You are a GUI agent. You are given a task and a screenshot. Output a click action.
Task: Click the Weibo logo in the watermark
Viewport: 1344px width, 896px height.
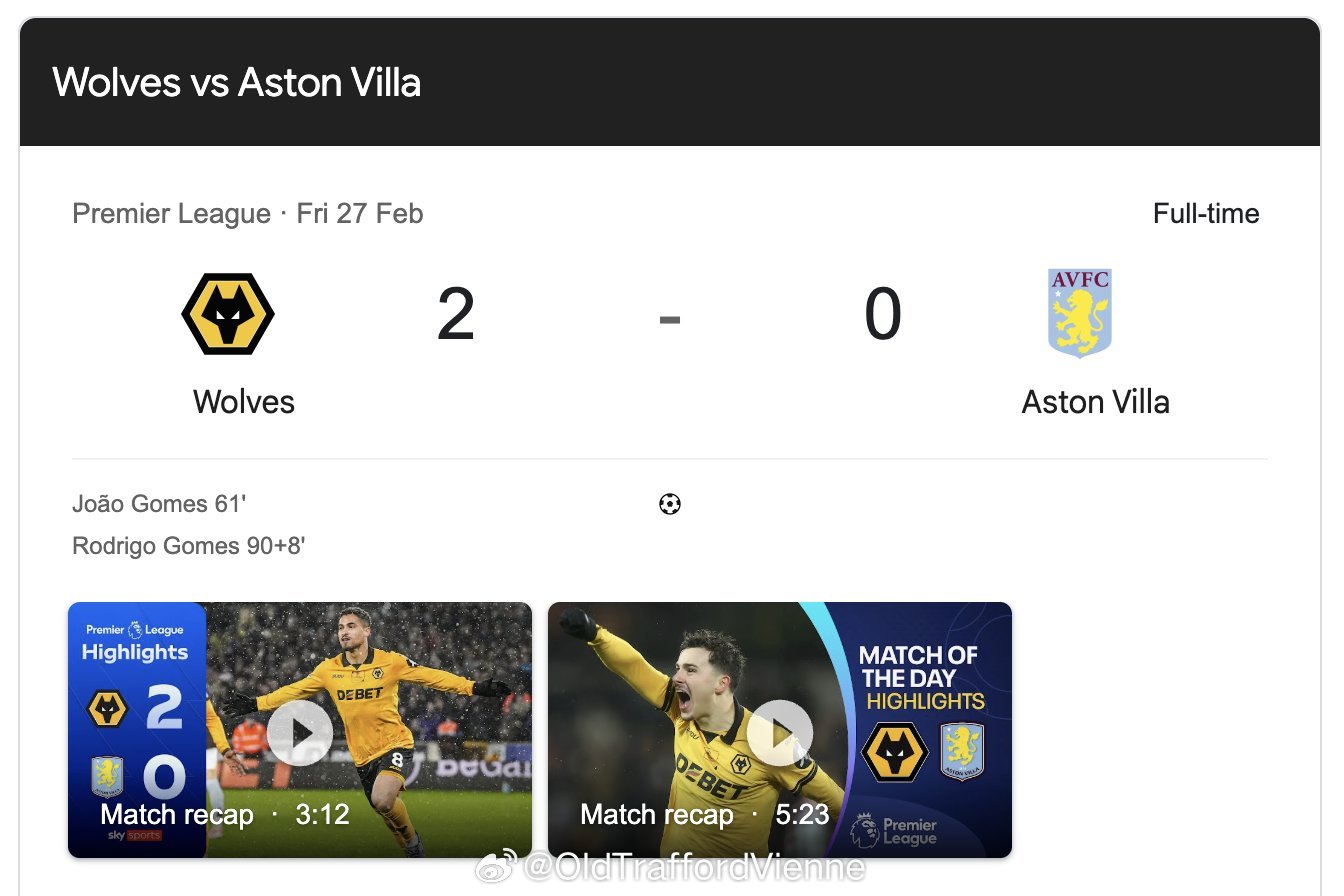(x=495, y=866)
